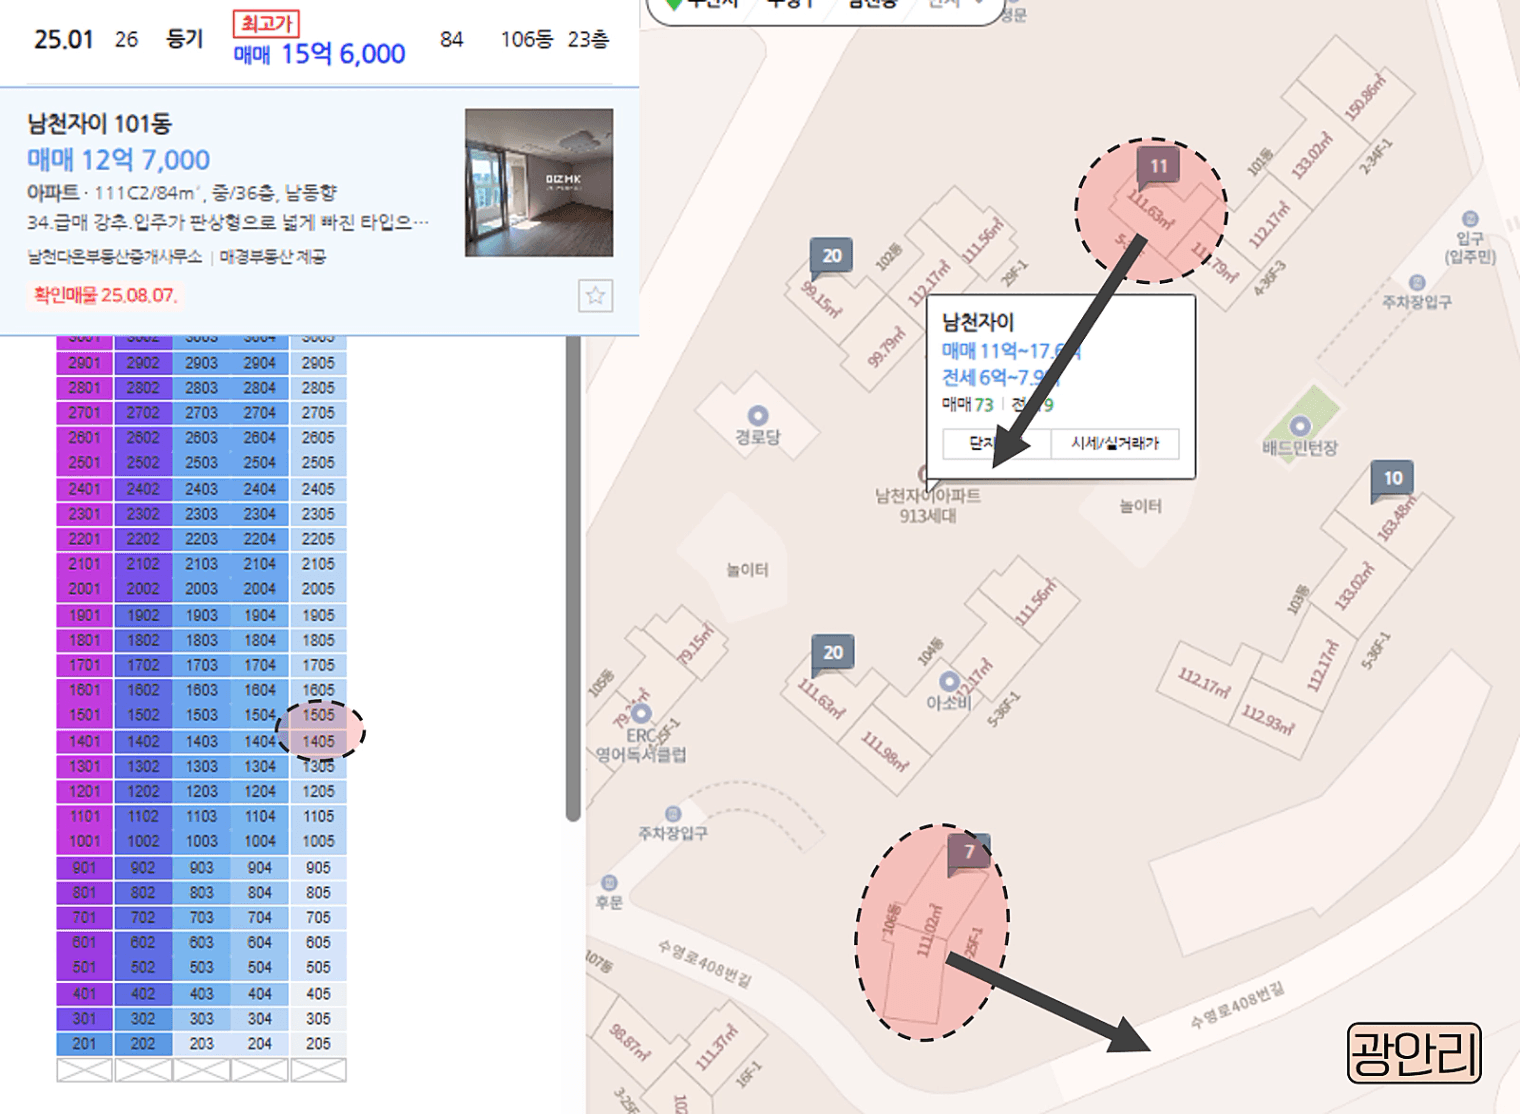This screenshot has height=1114, width=1520.
Task: Click the 남천자이 title in the map popup
Action: [978, 322]
